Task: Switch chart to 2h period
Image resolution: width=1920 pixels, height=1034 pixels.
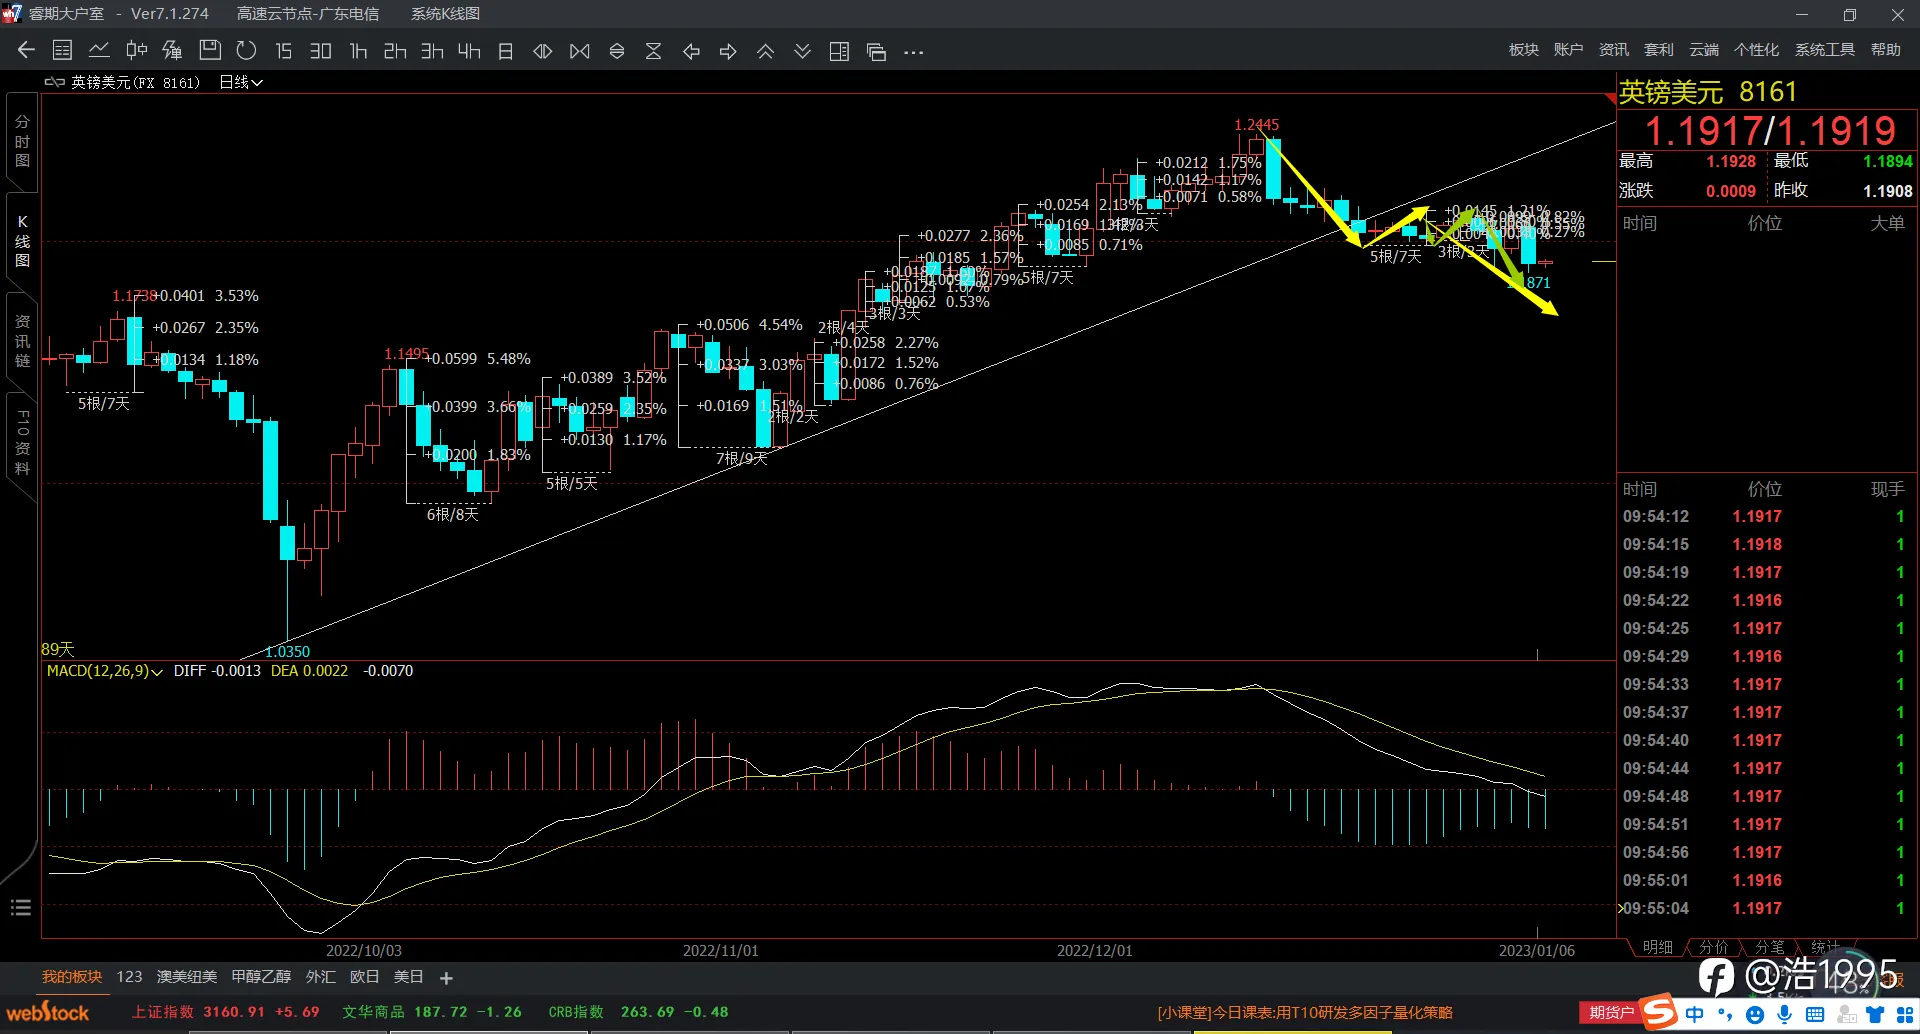Action: 395,51
